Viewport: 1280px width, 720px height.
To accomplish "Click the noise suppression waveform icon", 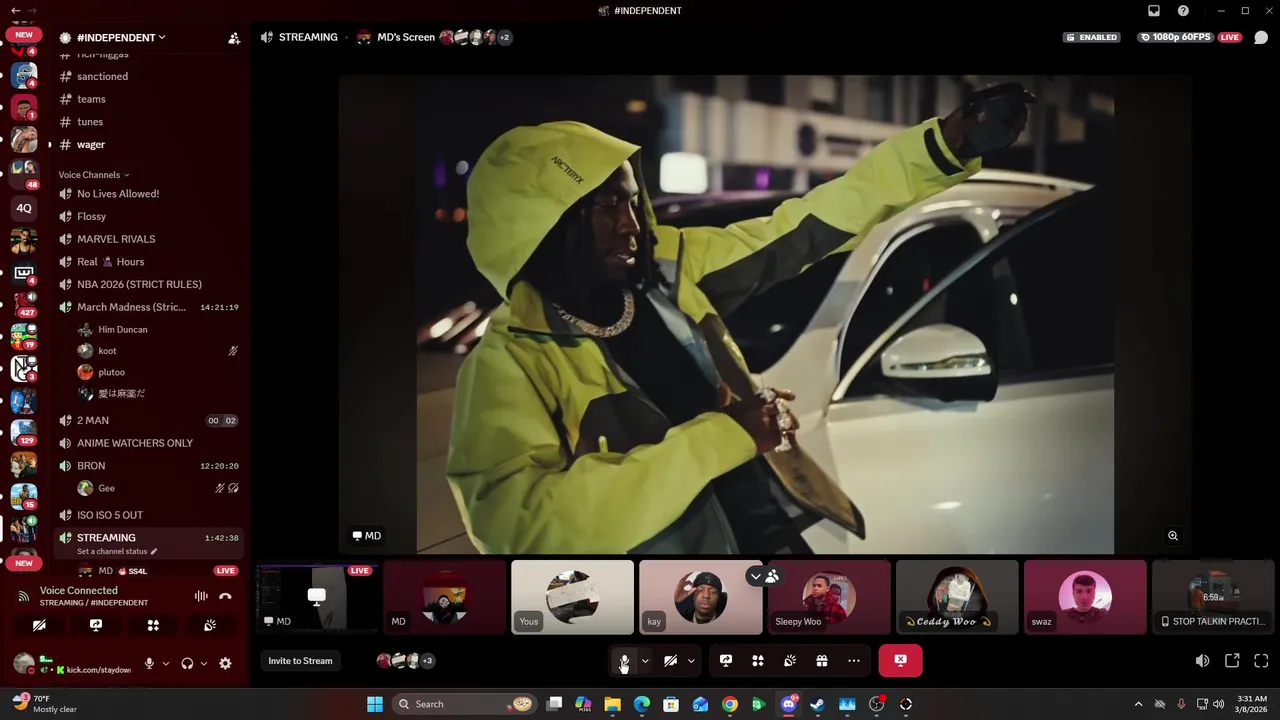I will point(201,596).
